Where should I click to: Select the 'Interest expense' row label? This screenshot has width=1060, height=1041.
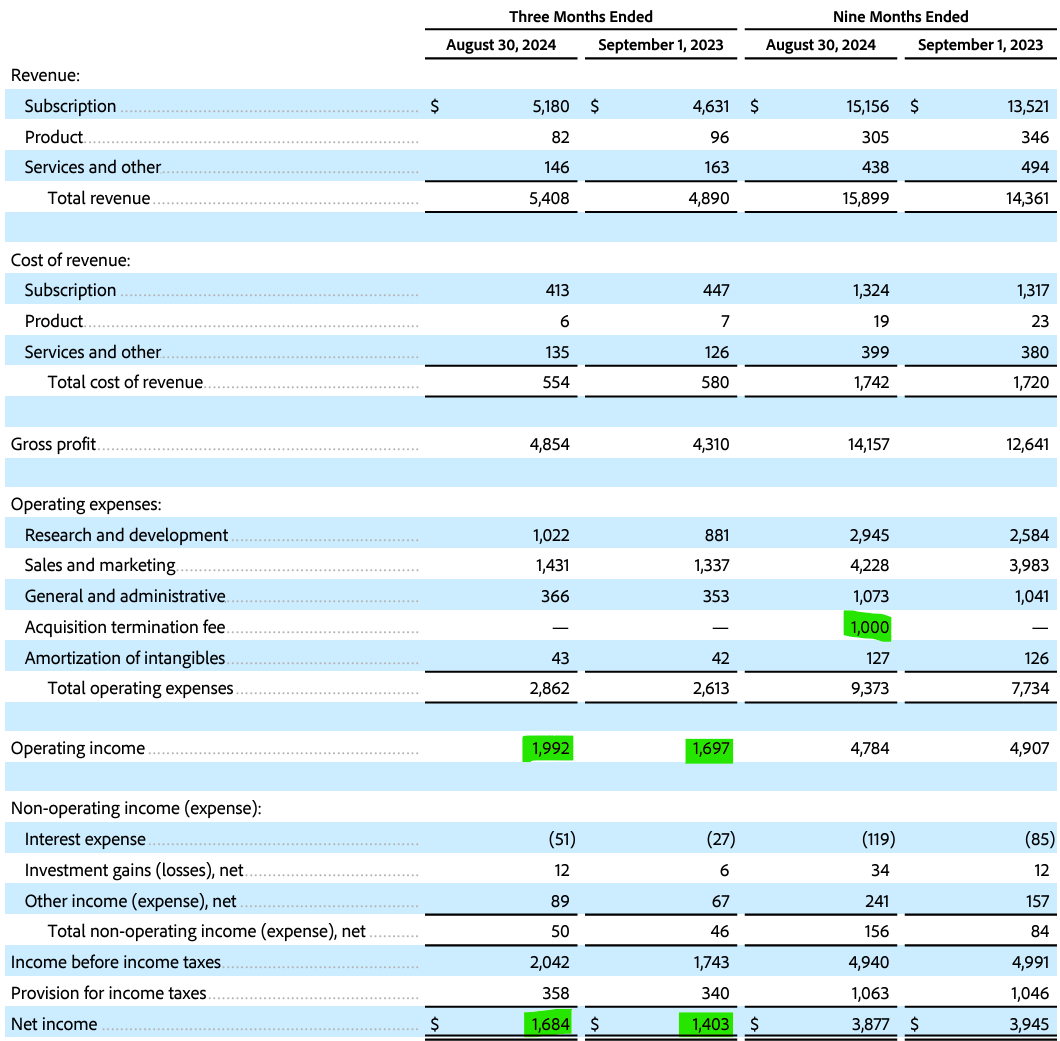tap(85, 840)
